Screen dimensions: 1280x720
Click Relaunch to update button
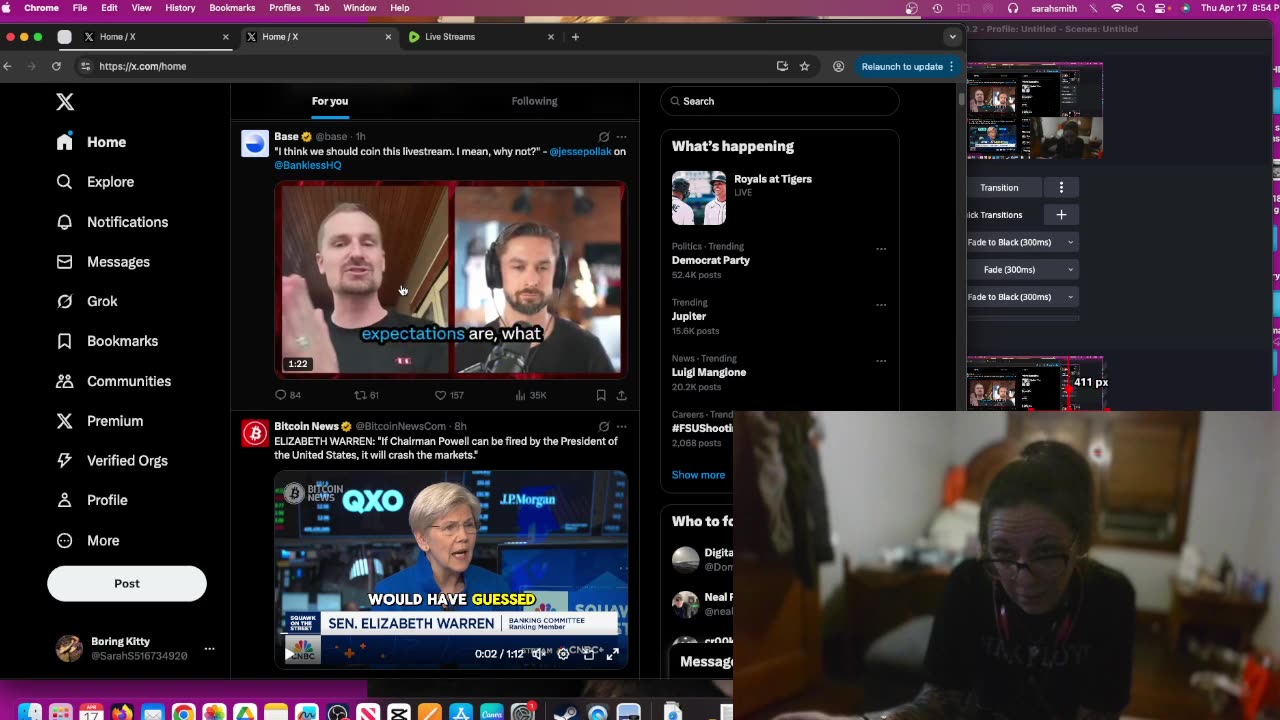[x=908, y=66]
